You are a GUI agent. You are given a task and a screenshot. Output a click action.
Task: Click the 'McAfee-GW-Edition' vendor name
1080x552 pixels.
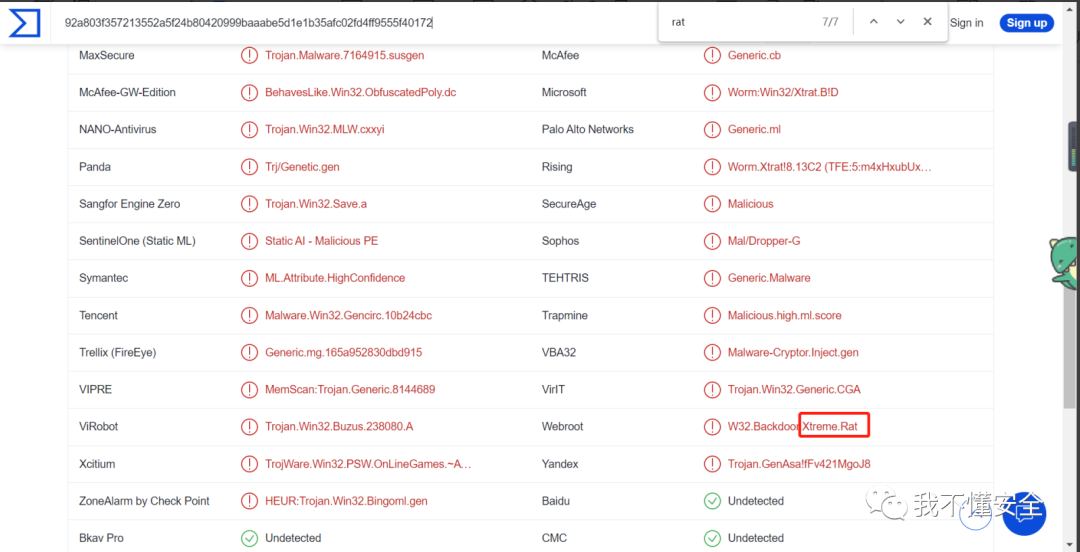click(x=127, y=92)
